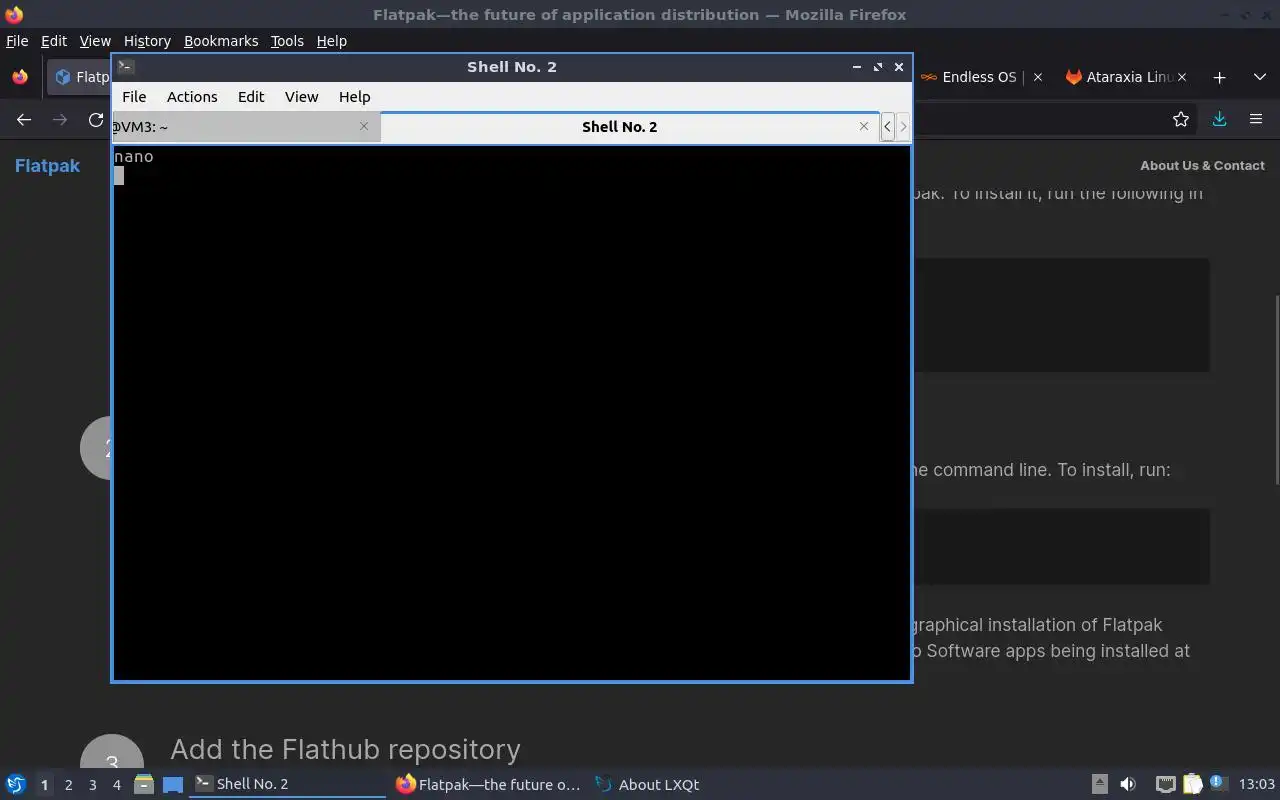The width and height of the screenshot is (1280, 800).
Task: Open the clipboard manager tray icon
Action: [x=1192, y=784]
